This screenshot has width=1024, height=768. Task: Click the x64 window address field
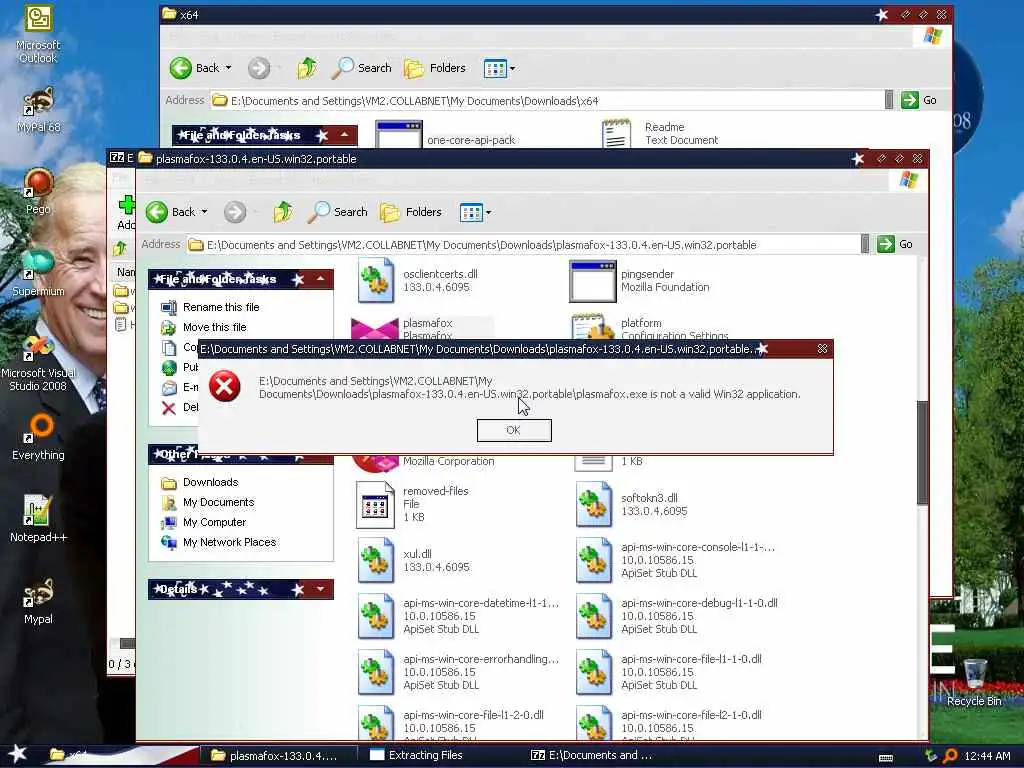tap(547, 101)
